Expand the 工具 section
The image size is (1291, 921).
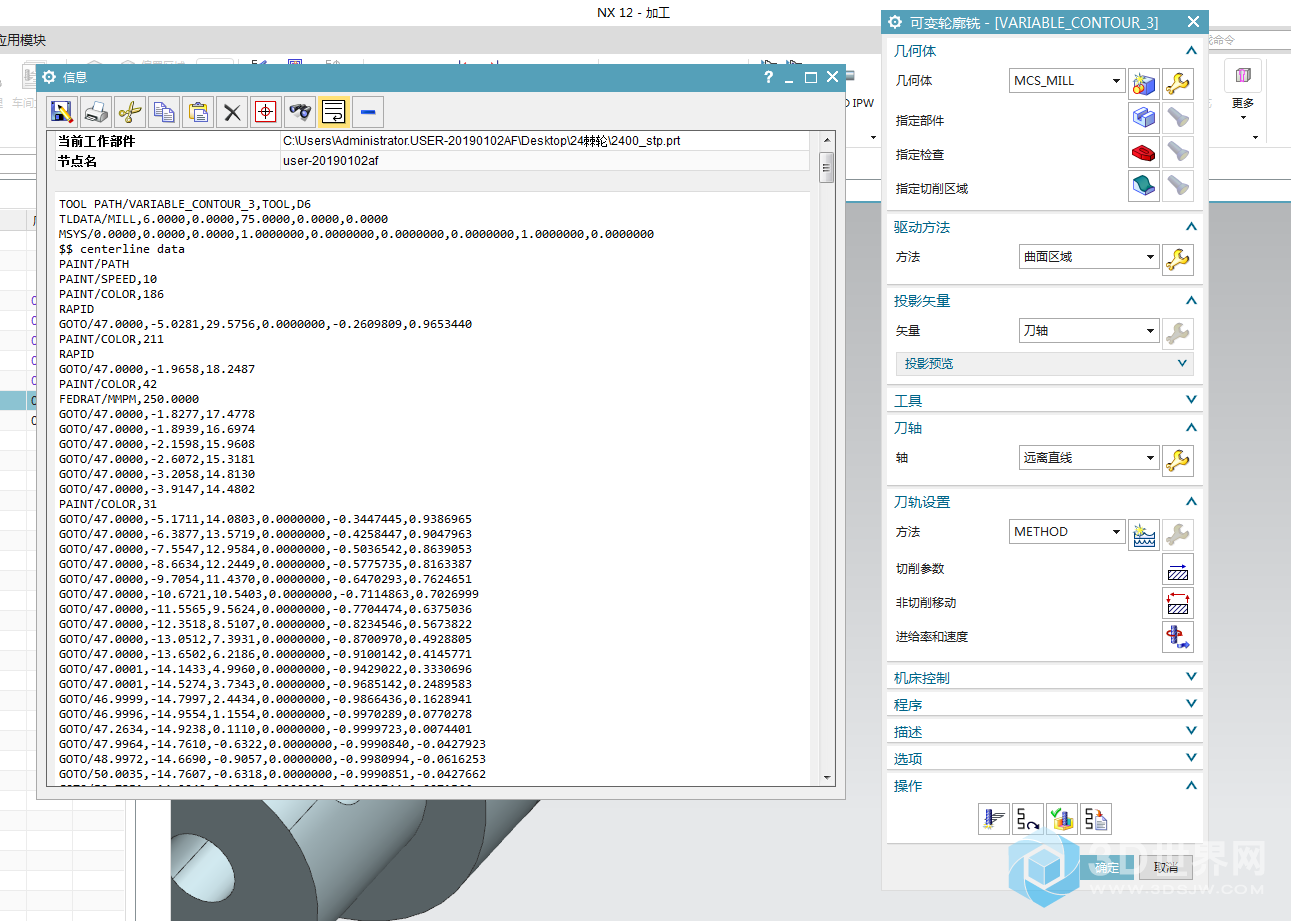point(1044,401)
